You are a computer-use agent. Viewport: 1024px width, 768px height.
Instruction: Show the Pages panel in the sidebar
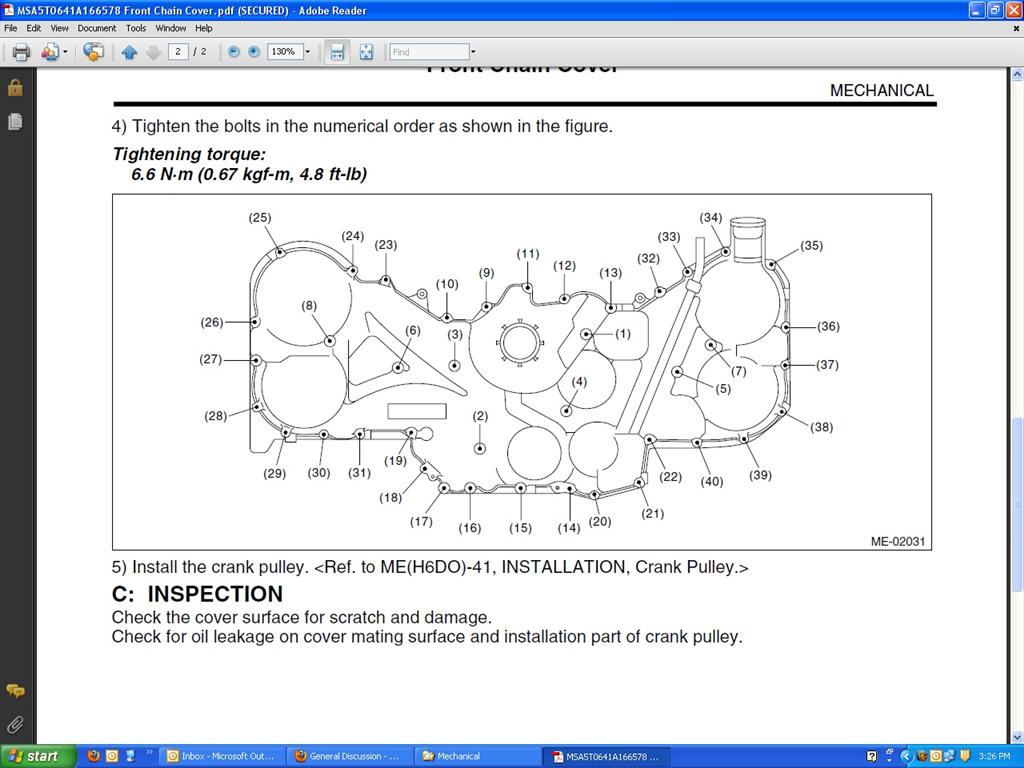coord(14,120)
